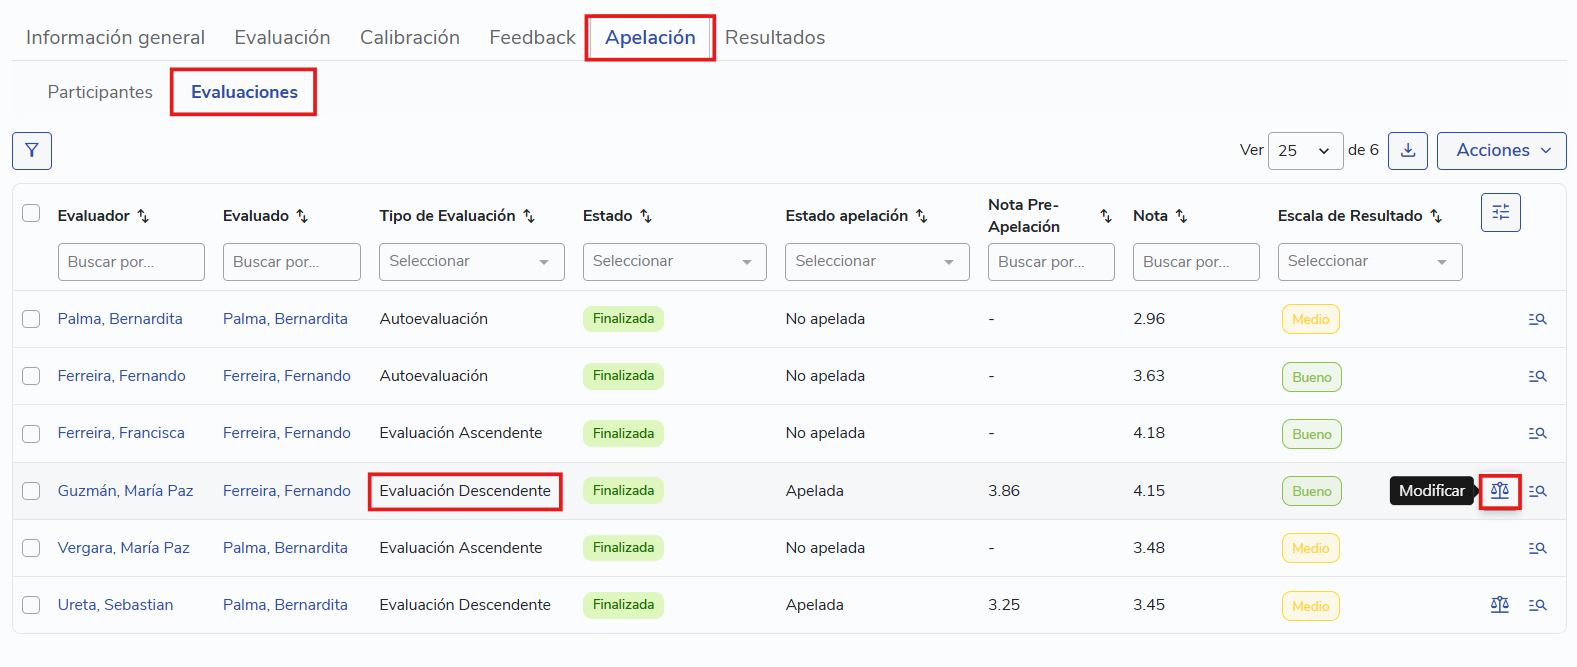Switch to Feedback tab

tap(532, 38)
